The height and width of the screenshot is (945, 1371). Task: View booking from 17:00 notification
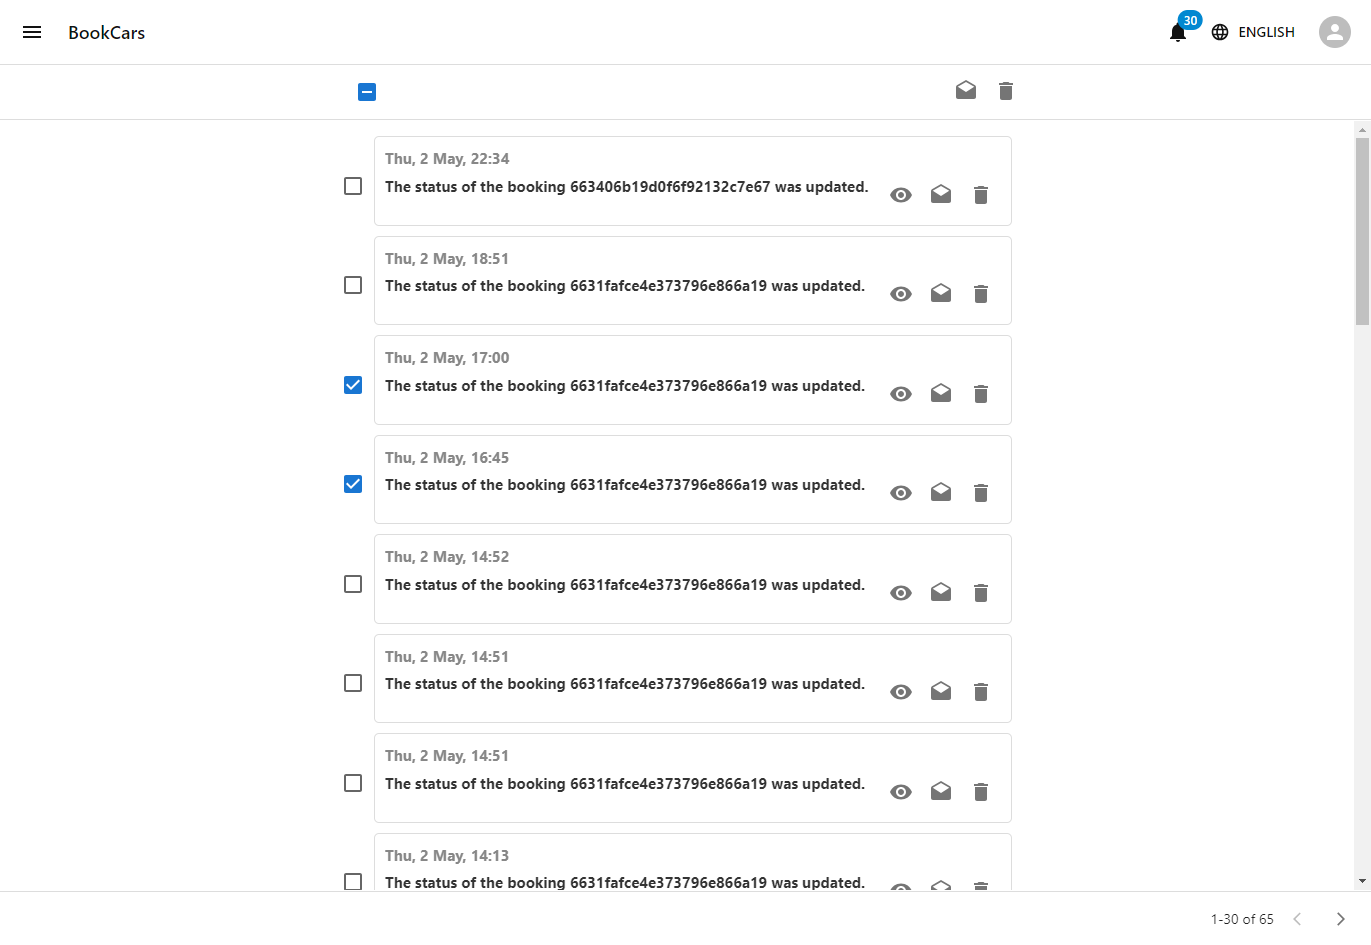[x=901, y=394]
